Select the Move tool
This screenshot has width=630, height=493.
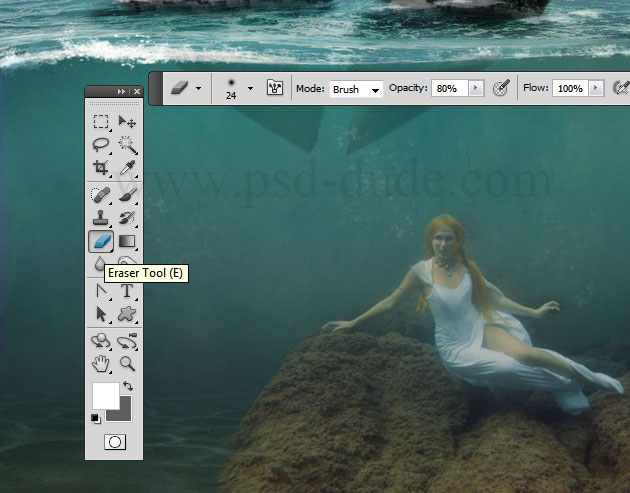[127, 122]
